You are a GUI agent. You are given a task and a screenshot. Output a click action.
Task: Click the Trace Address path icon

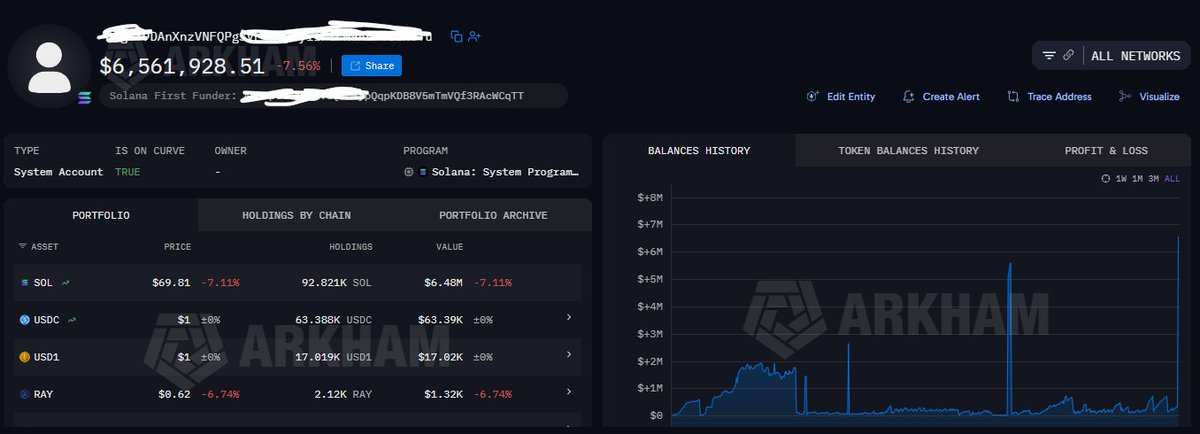[1014, 97]
